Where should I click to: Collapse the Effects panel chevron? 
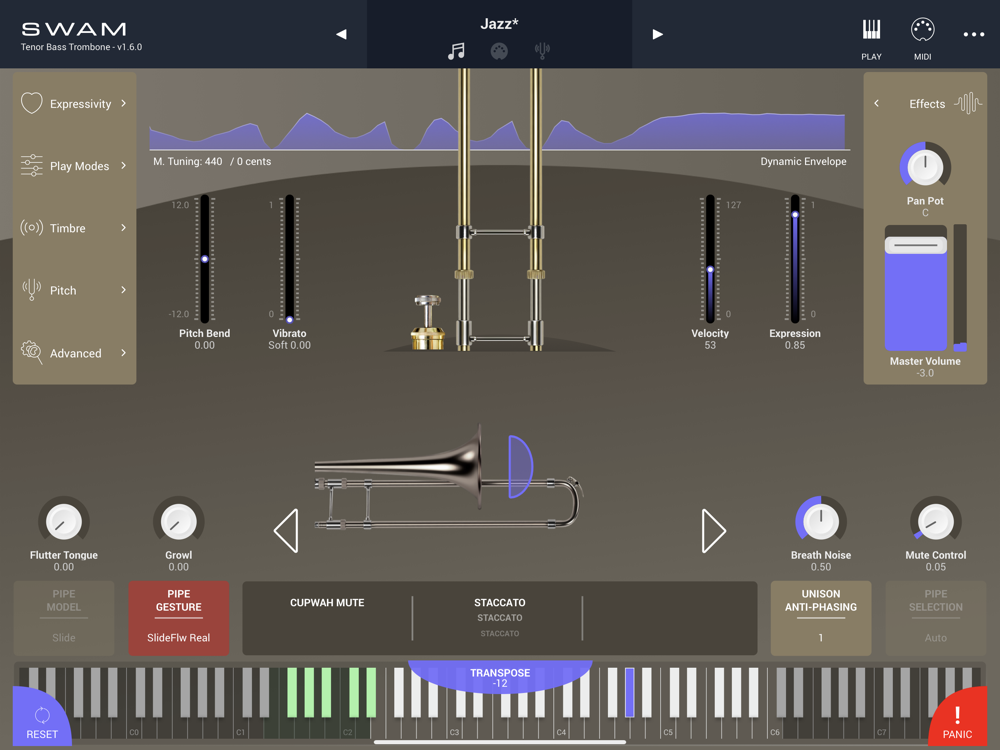[x=876, y=103]
